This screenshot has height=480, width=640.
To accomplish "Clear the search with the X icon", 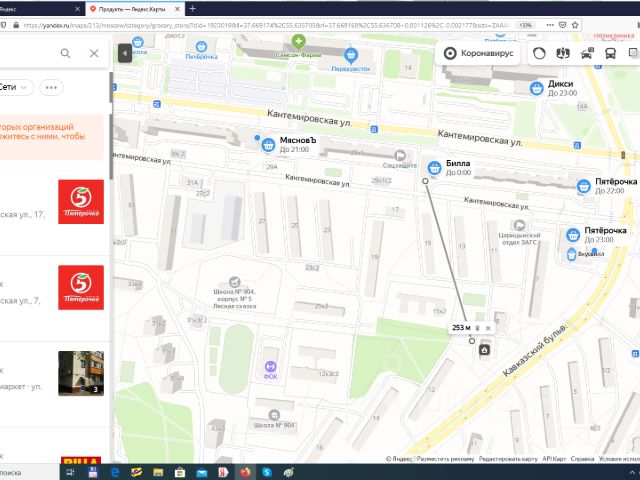I will 94,53.
